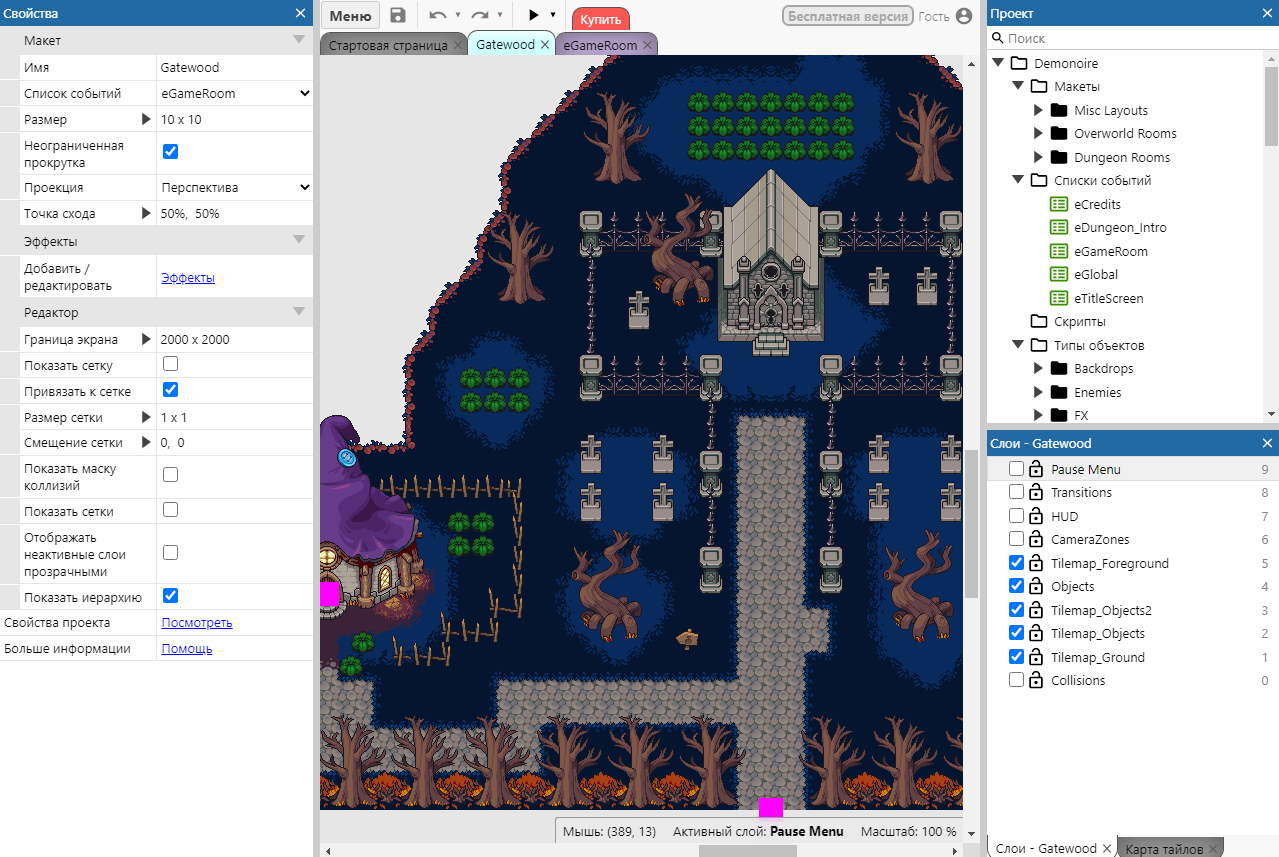Image resolution: width=1279 pixels, height=857 pixels.
Task: Click the lock icon on HUD layer
Action: [1036, 516]
